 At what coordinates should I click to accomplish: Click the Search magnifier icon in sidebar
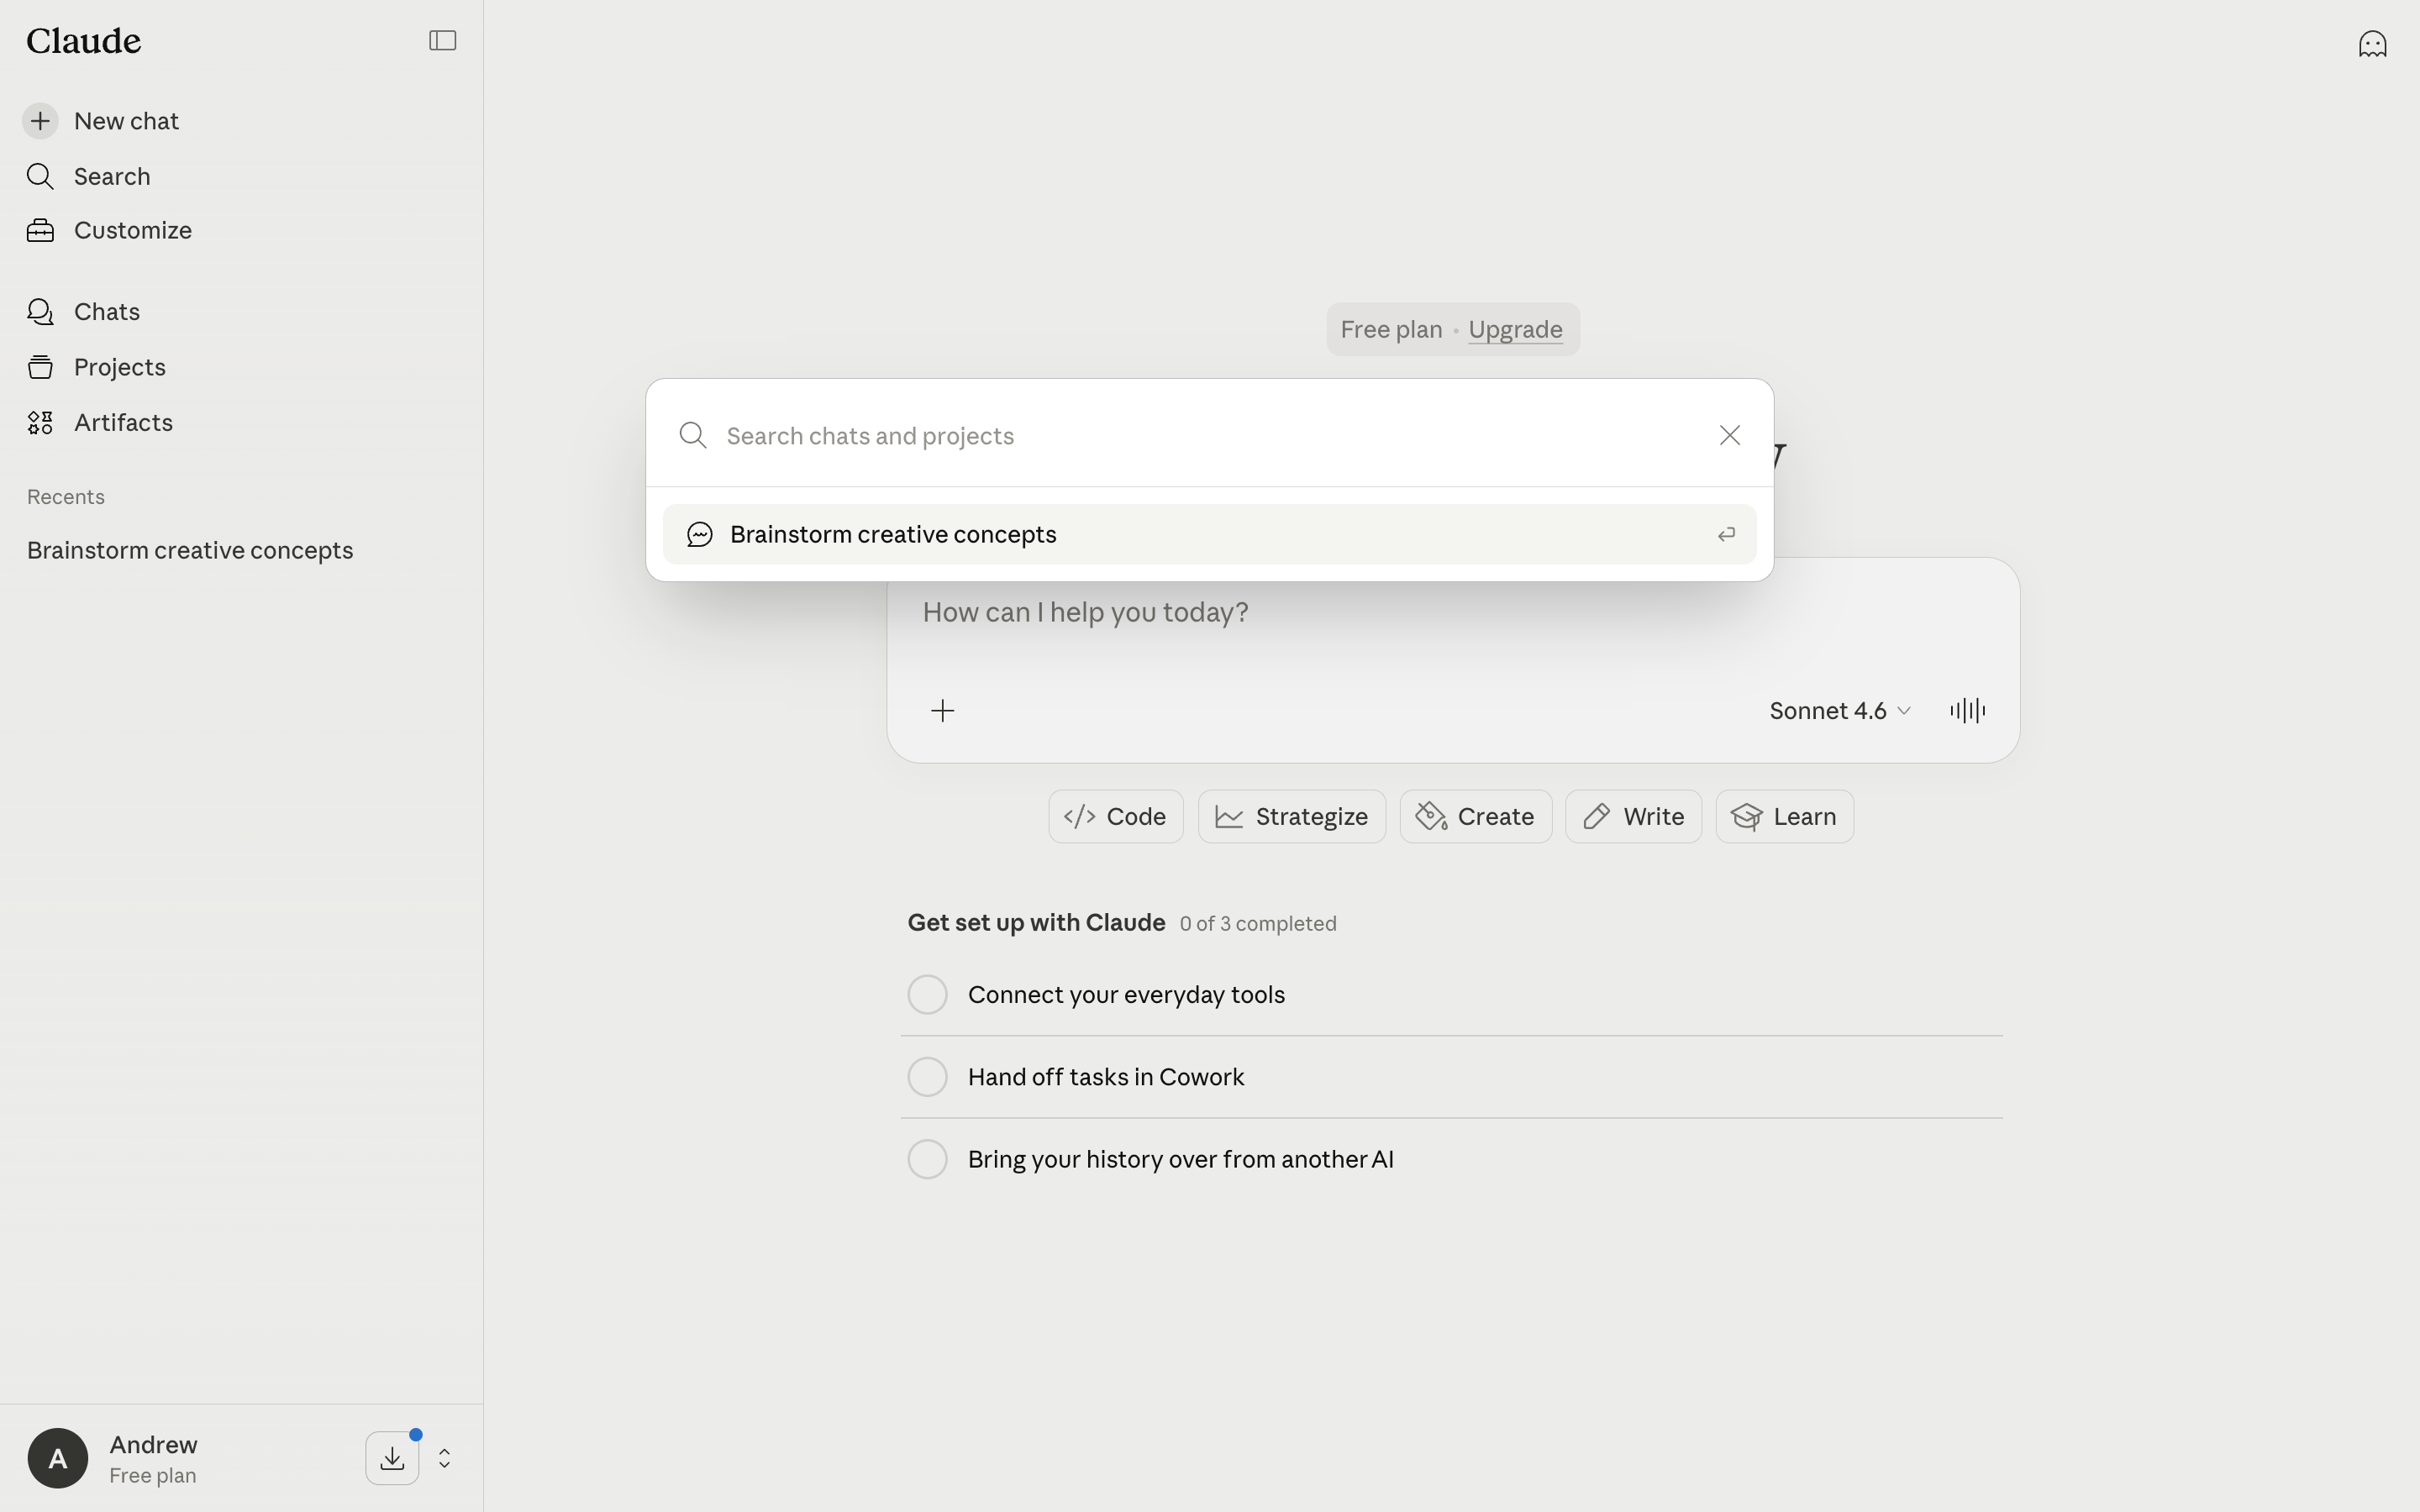(40, 176)
